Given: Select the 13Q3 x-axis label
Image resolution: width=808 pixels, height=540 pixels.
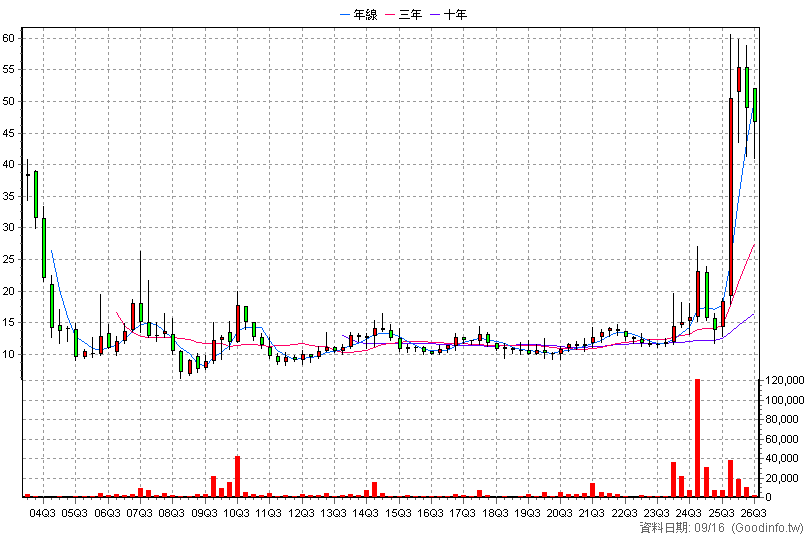Looking at the screenshot, I should pyautogui.click(x=333, y=513).
